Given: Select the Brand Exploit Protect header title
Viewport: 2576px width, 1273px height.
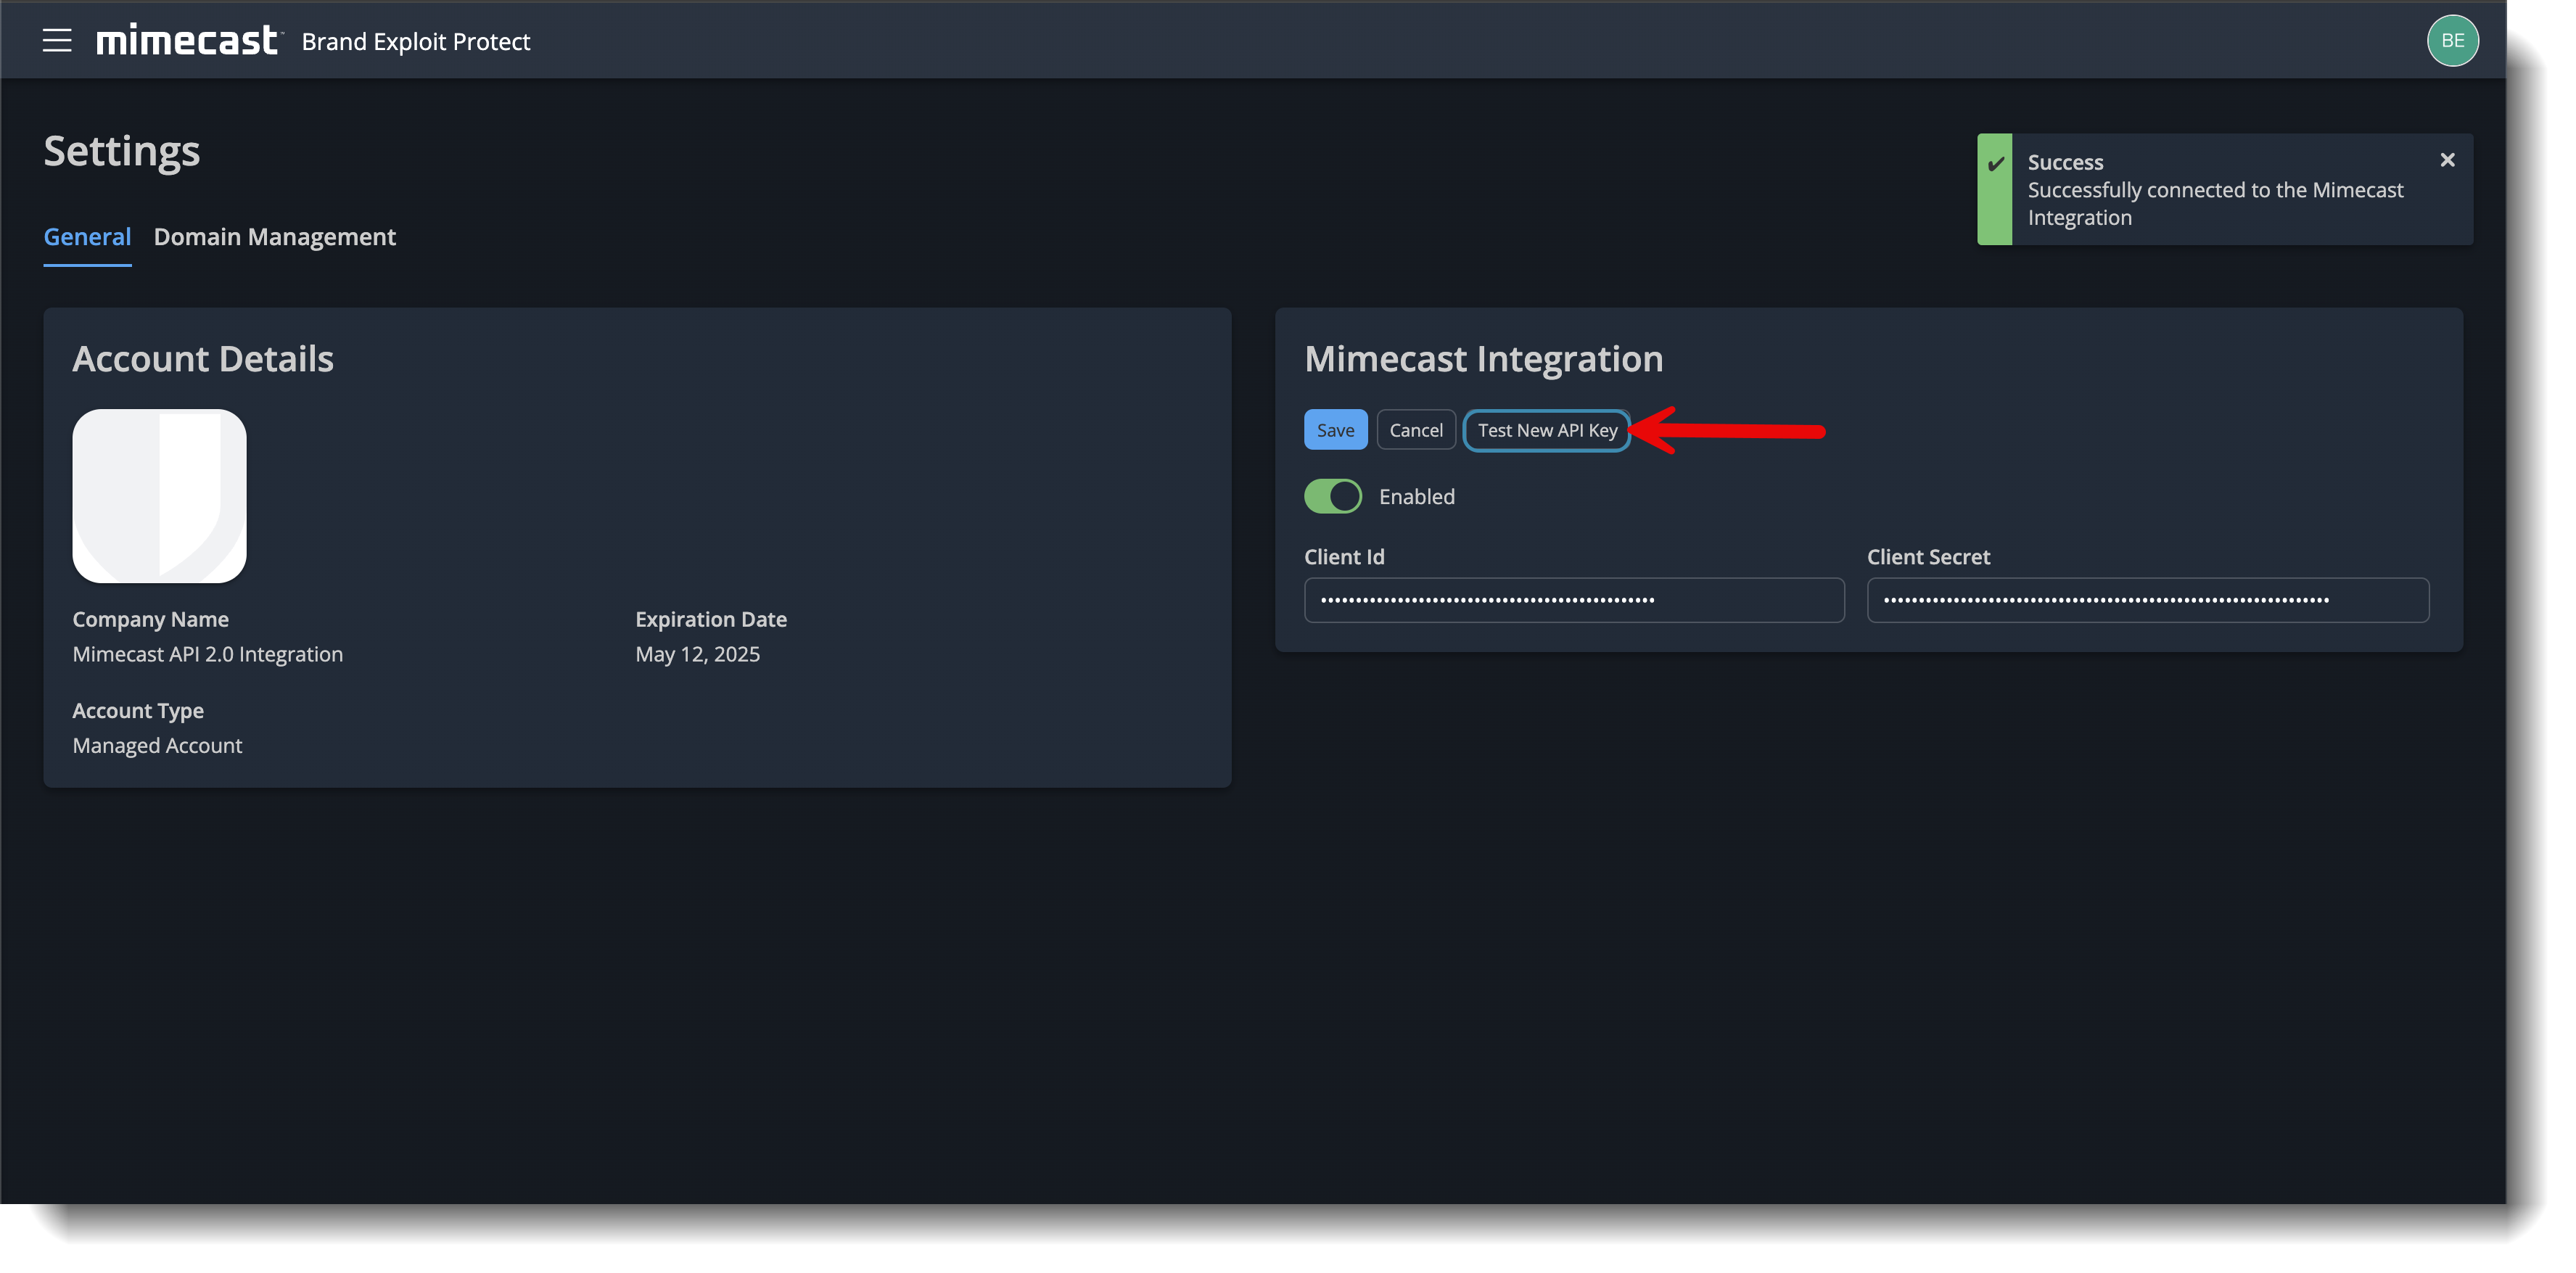Looking at the screenshot, I should [416, 41].
